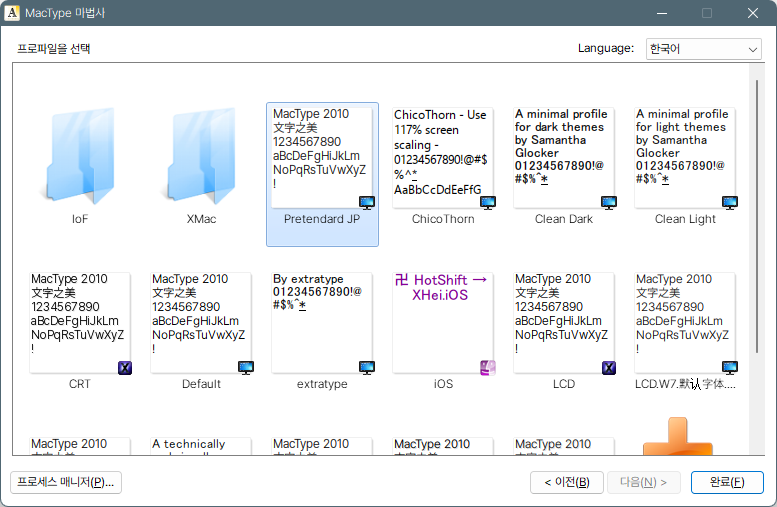Select the Default profile thumbnail
Screen dimensions: 777x507
coord(201,323)
